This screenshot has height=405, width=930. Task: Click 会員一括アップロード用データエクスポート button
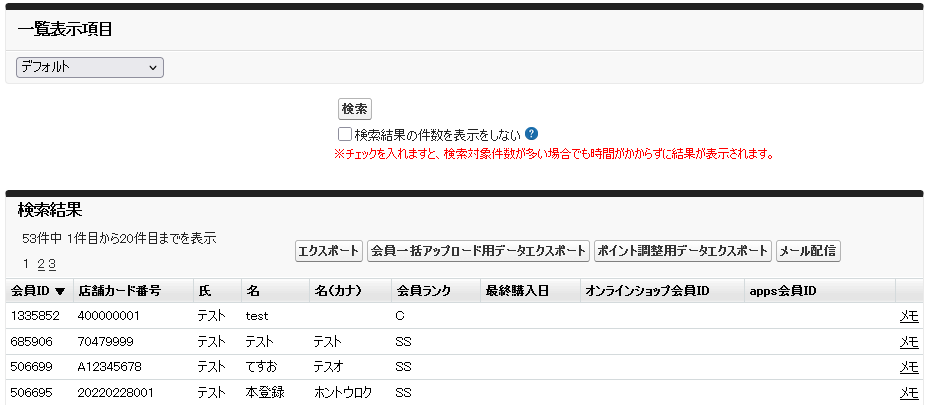pos(478,251)
